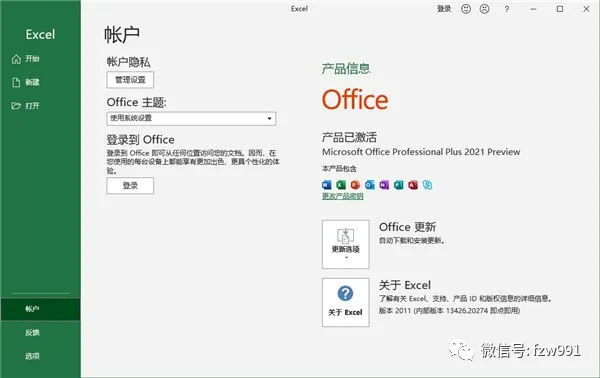Image resolution: width=600 pixels, height=378 pixels.
Task: Click the PowerPoint product icon
Action: point(355,185)
